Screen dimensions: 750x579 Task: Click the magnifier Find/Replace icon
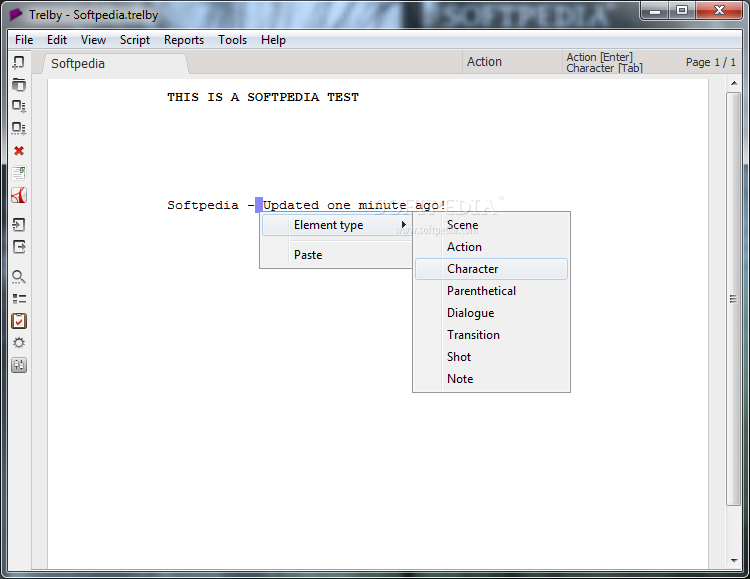[x=19, y=277]
